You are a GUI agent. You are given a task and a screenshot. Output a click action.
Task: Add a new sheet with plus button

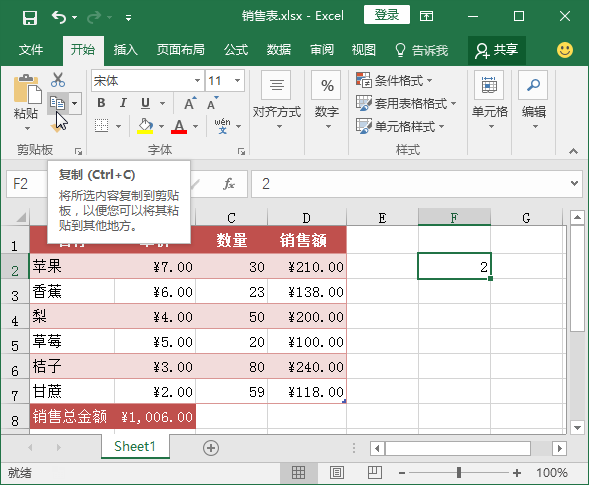pos(211,448)
